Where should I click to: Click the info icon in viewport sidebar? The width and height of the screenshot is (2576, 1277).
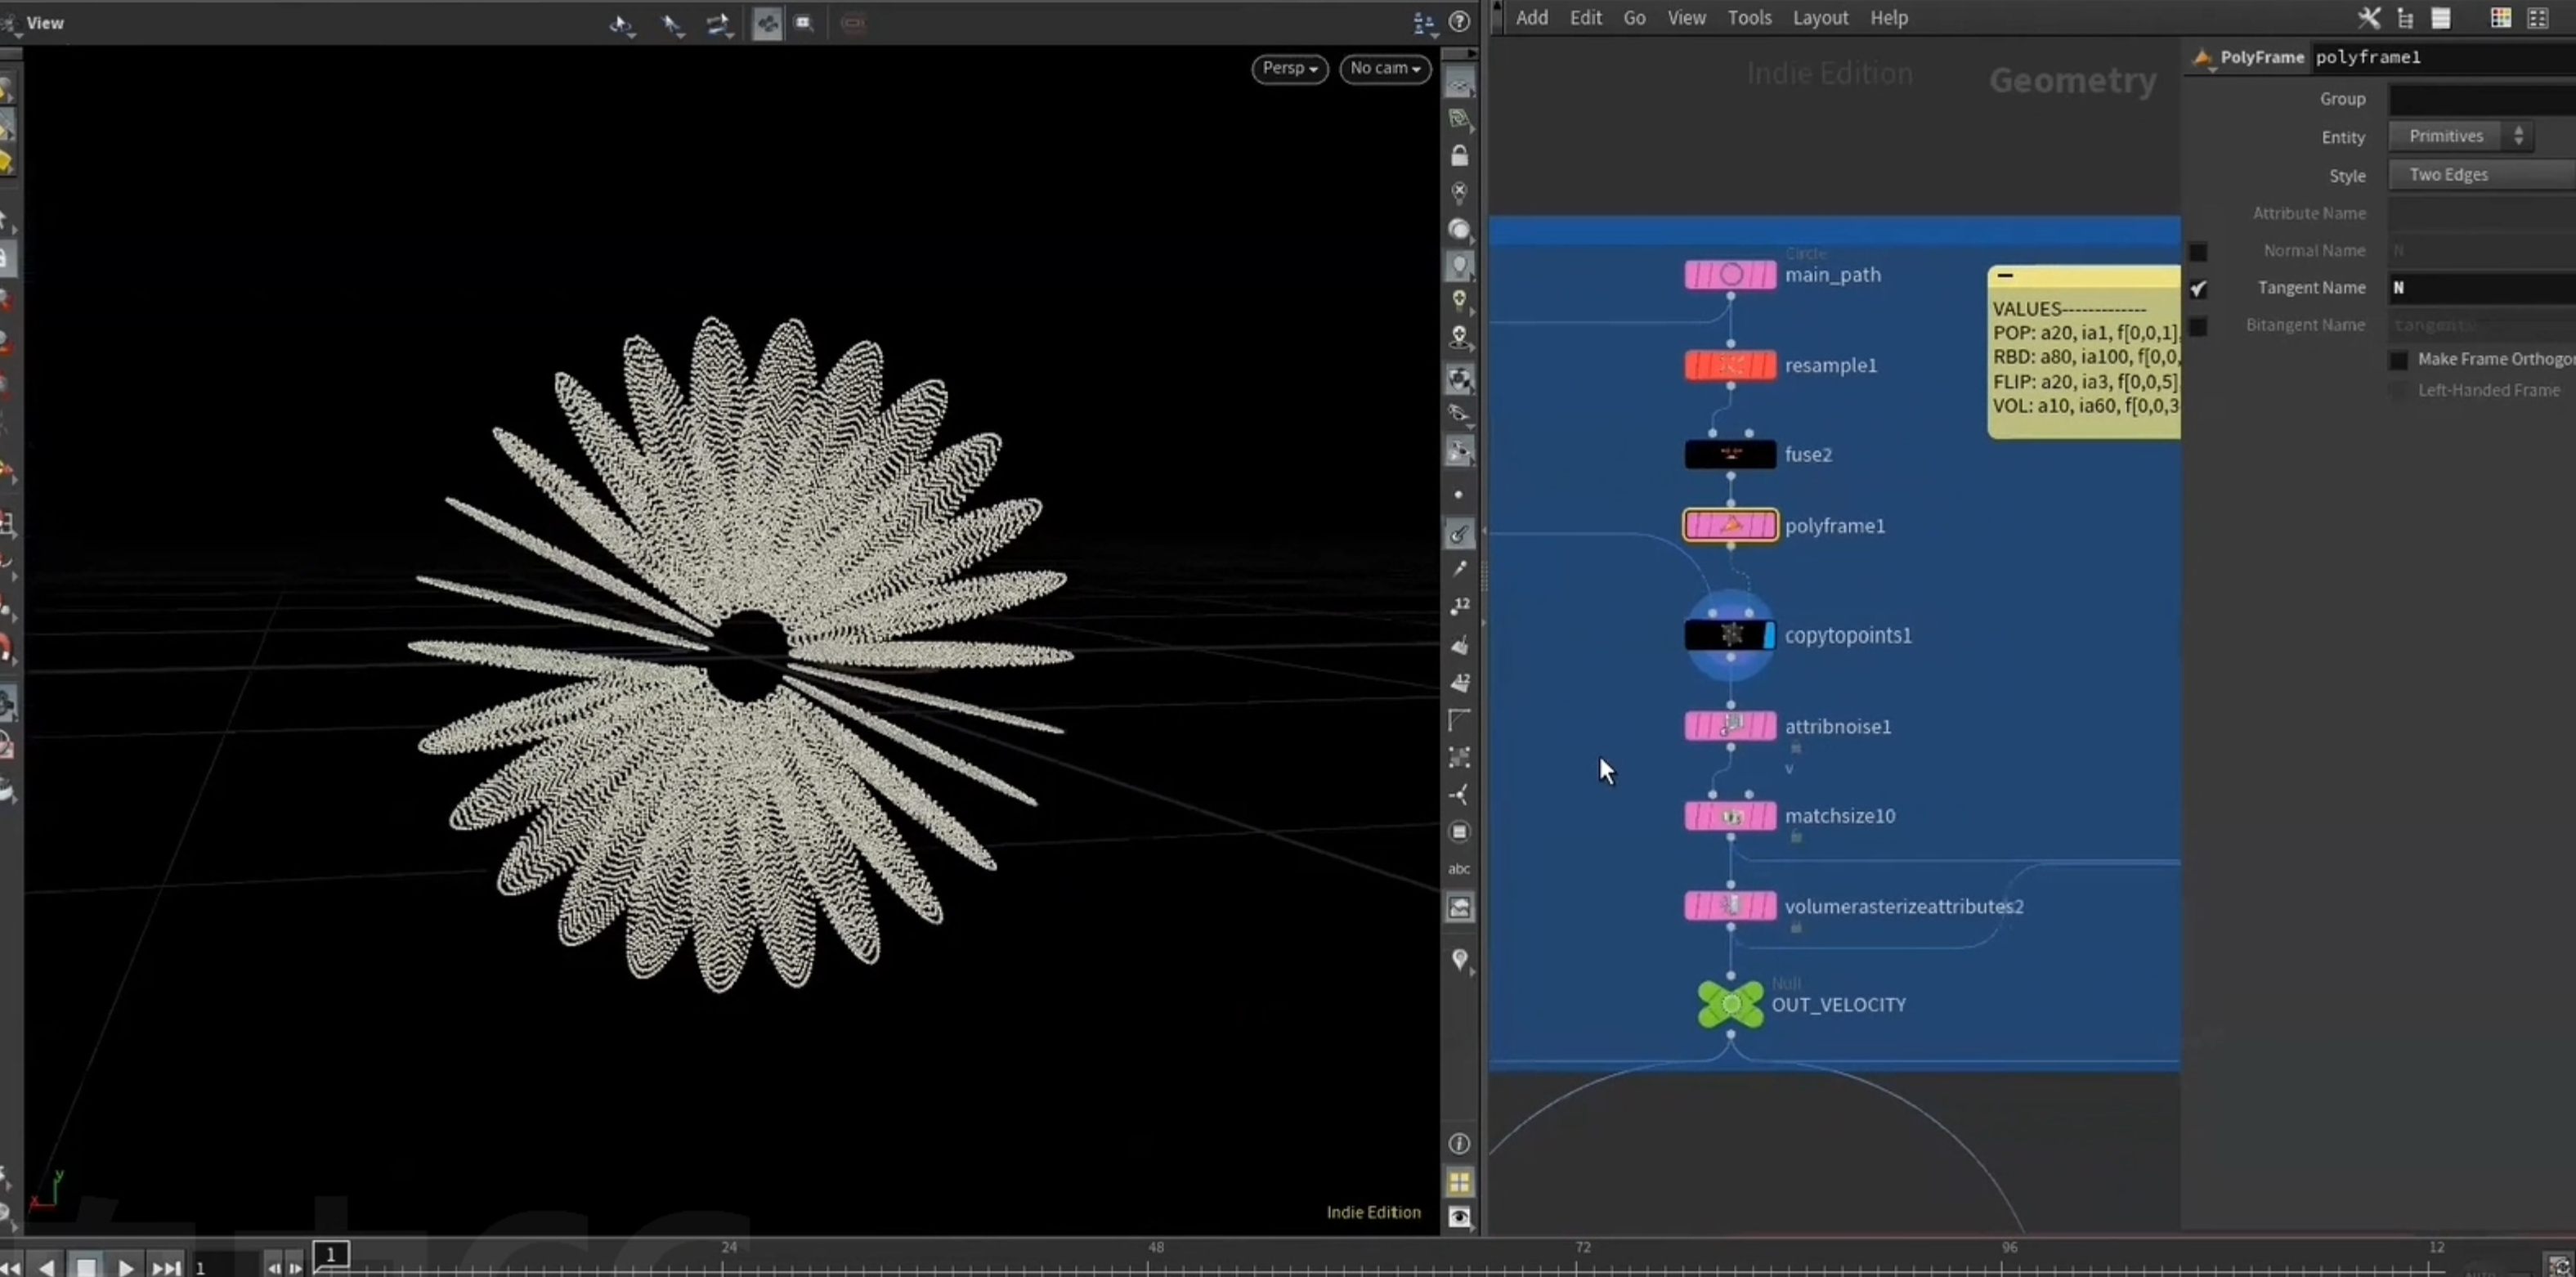pos(1459,1143)
